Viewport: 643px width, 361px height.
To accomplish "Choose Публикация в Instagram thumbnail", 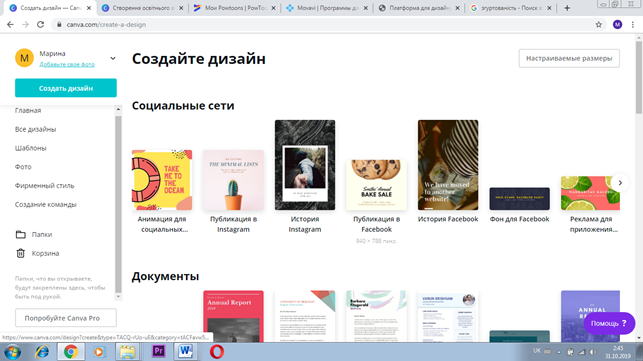I will [x=233, y=180].
